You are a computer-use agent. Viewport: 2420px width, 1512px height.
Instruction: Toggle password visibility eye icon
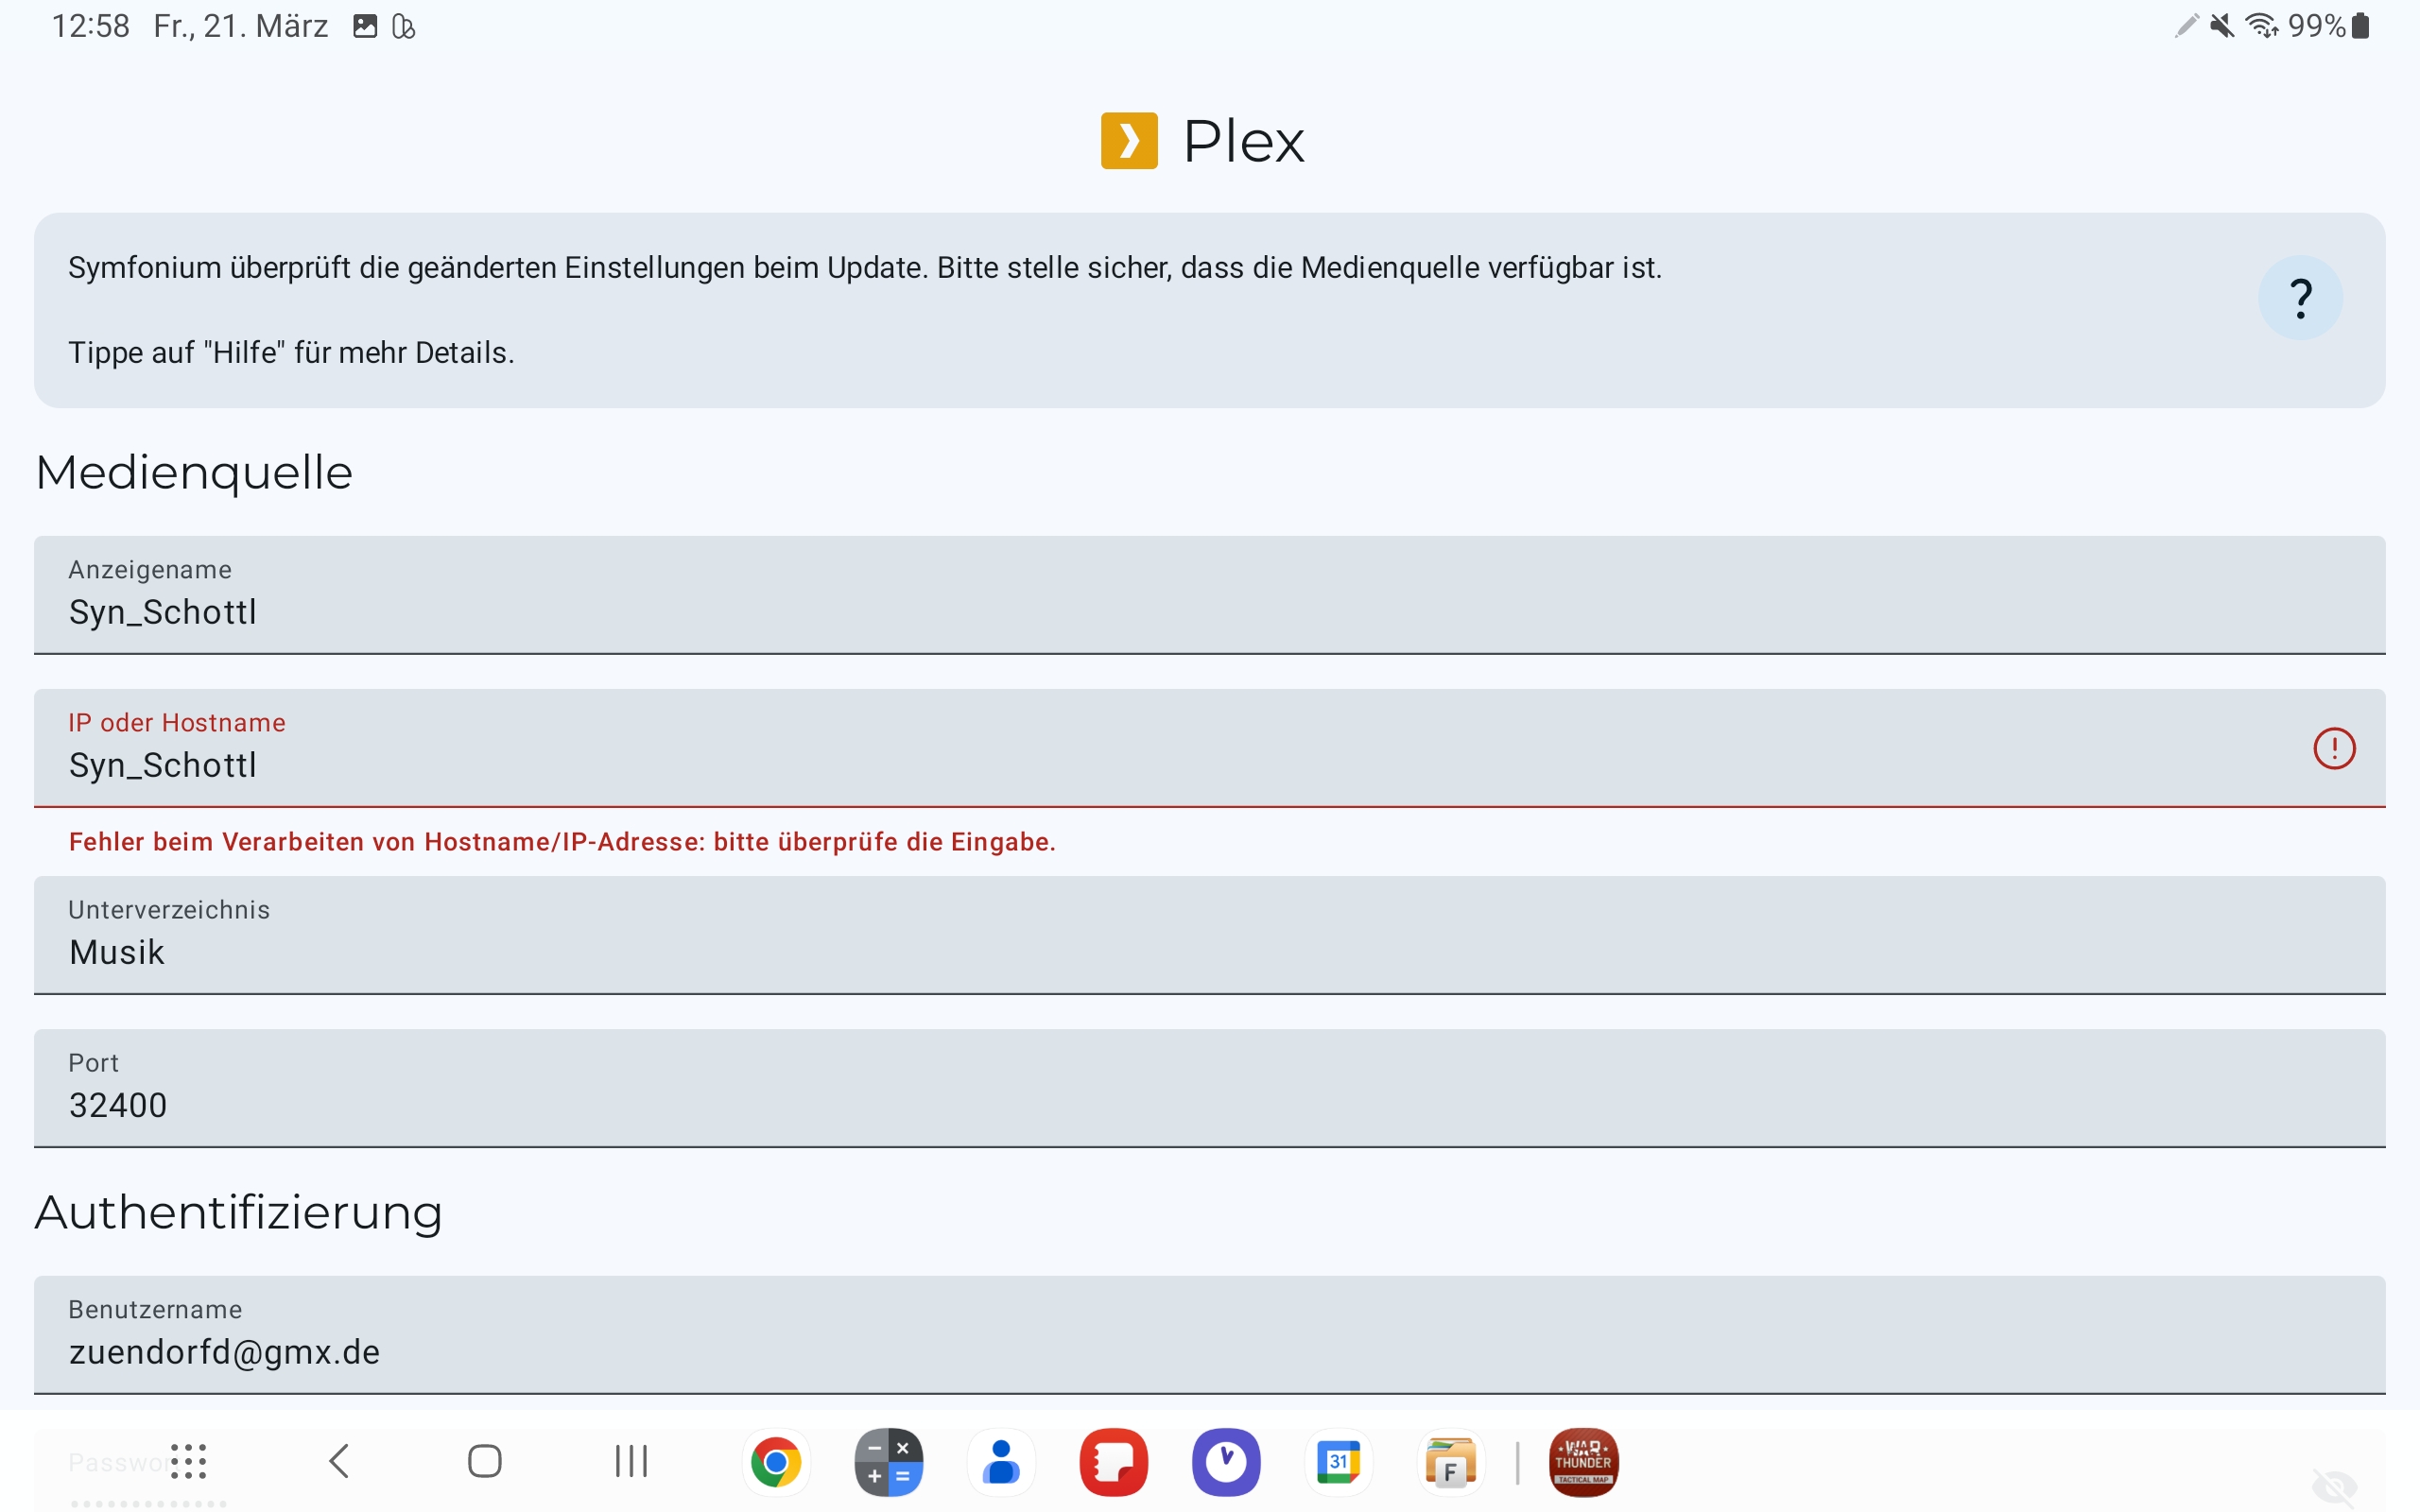(2334, 1487)
